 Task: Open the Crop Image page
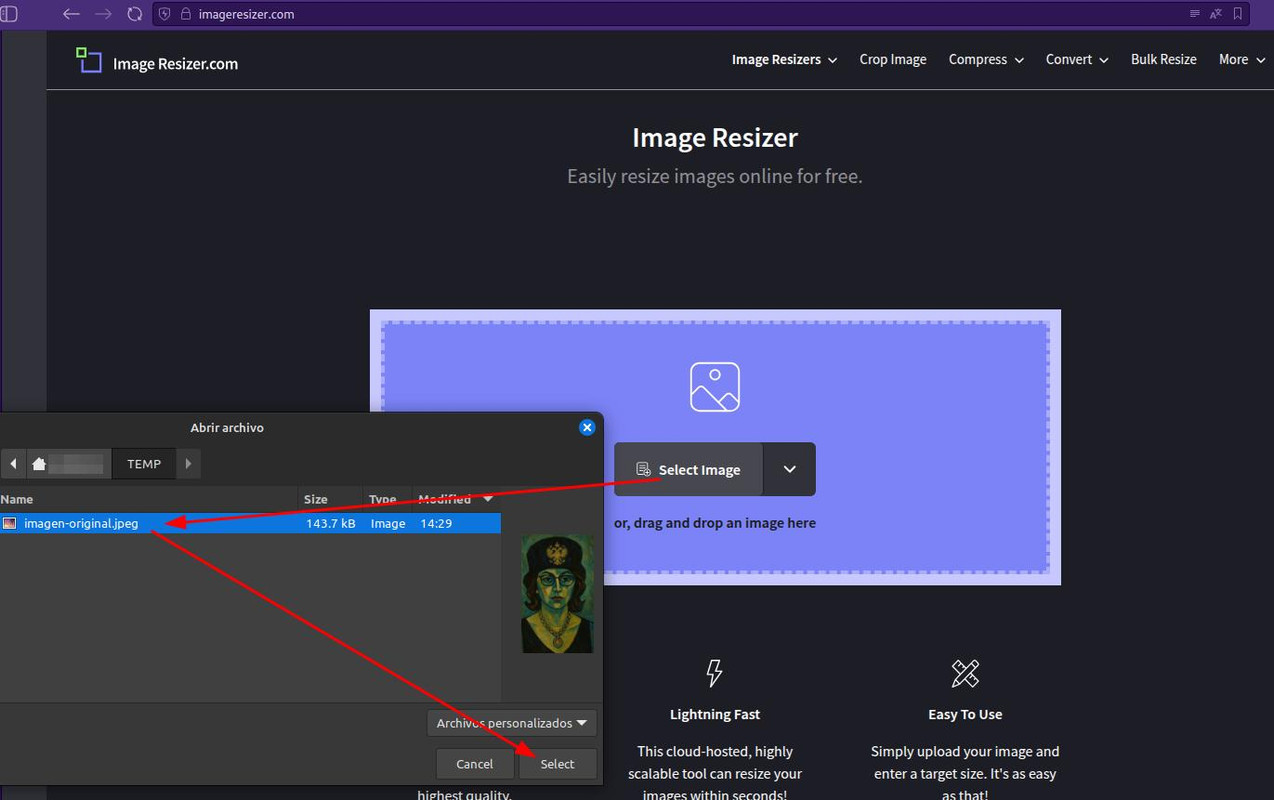click(x=893, y=60)
